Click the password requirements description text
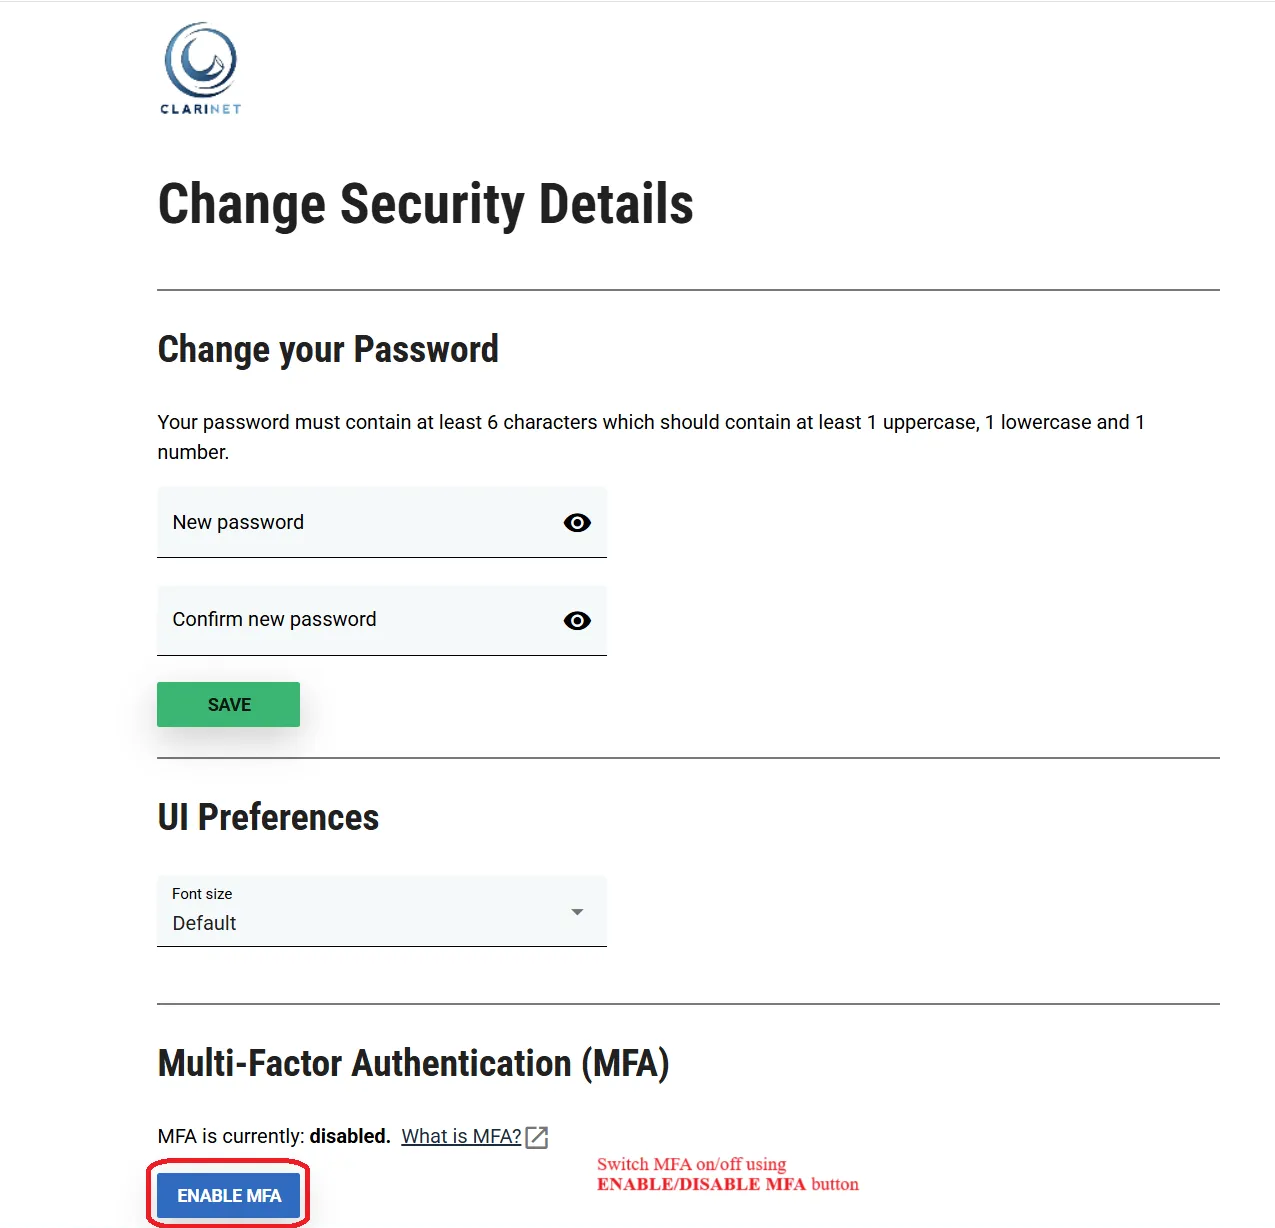Viewport: 1275px width, 1228px height. [650, 436]
